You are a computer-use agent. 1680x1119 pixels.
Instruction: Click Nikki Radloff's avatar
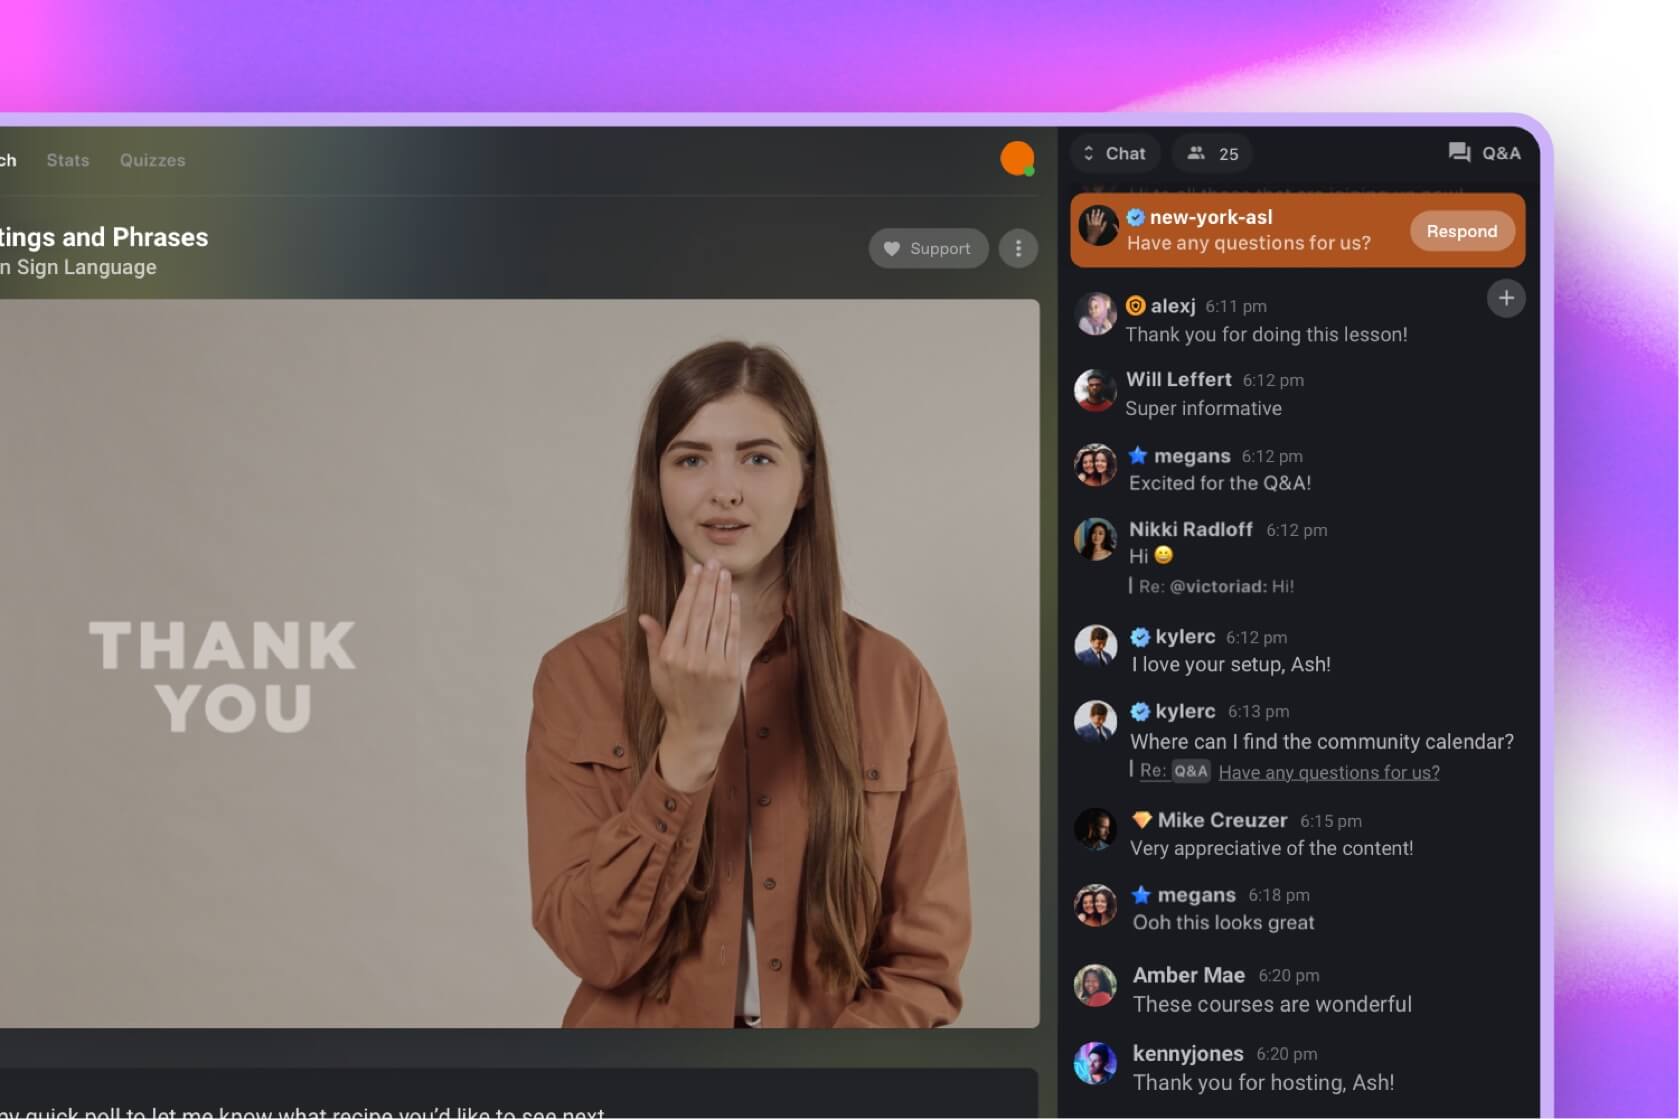point(1095,539)
